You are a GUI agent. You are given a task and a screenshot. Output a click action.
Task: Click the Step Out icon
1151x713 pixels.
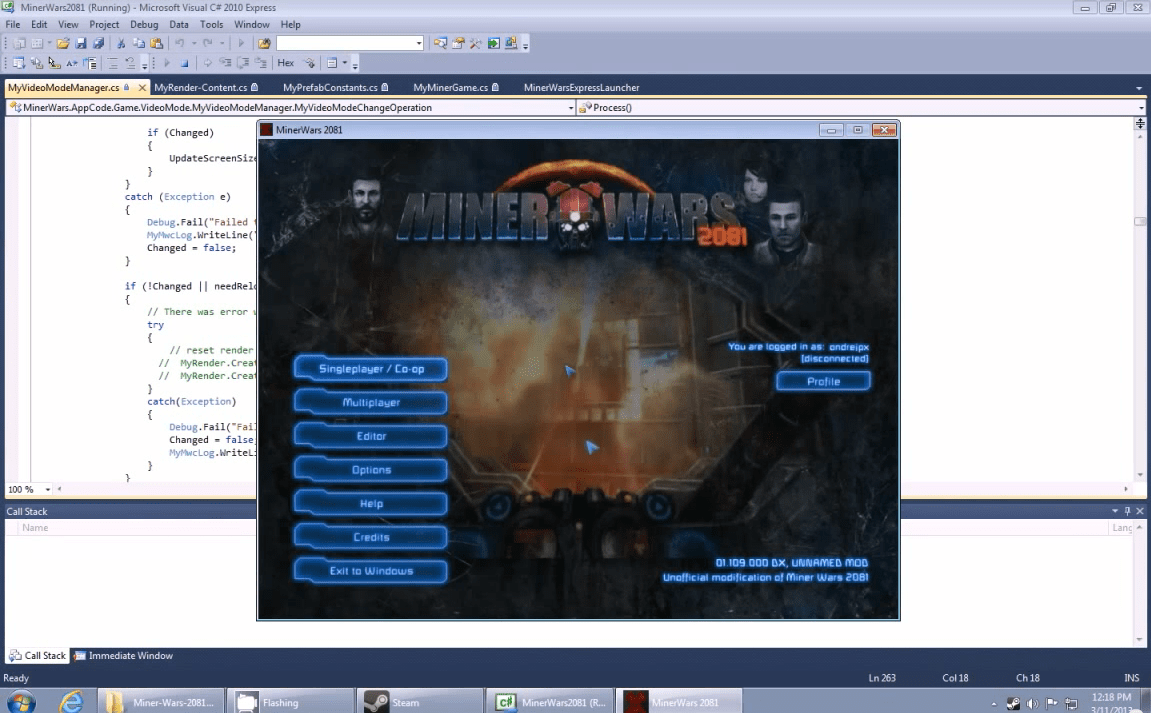[x=261, y=63]
